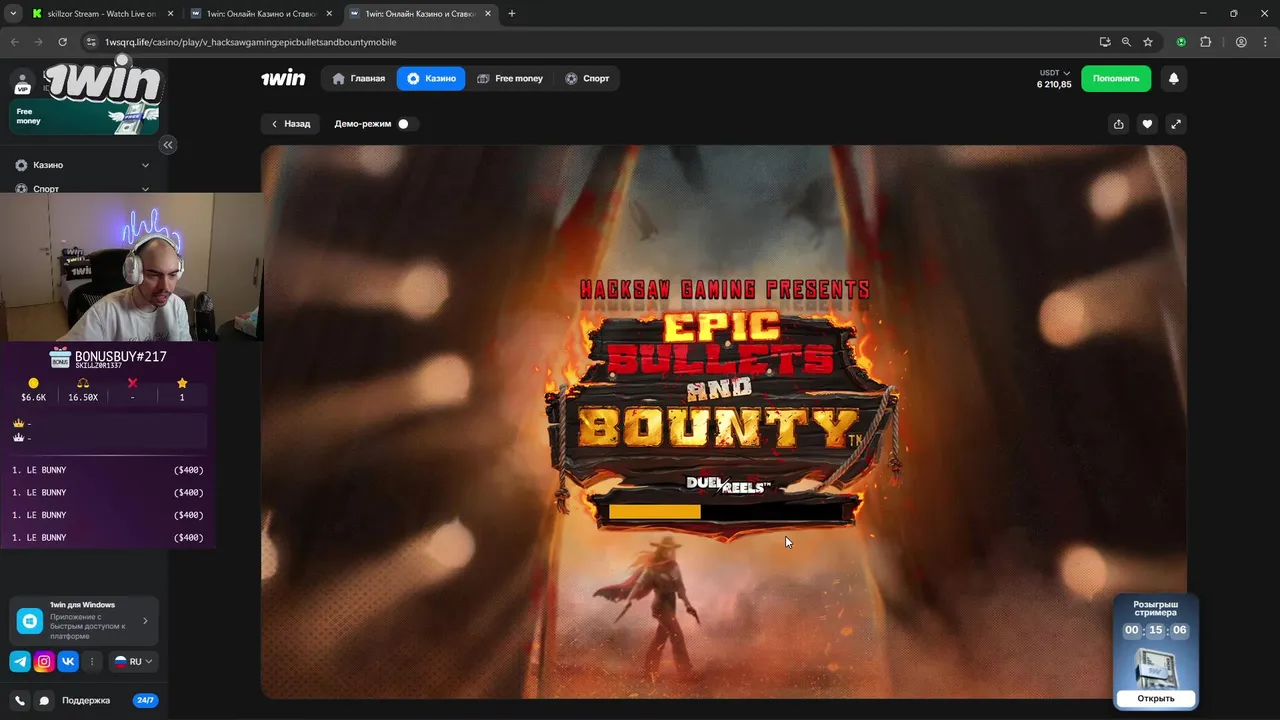
Task: Install app via address bar icon
Action: (x=1105, y=42)
